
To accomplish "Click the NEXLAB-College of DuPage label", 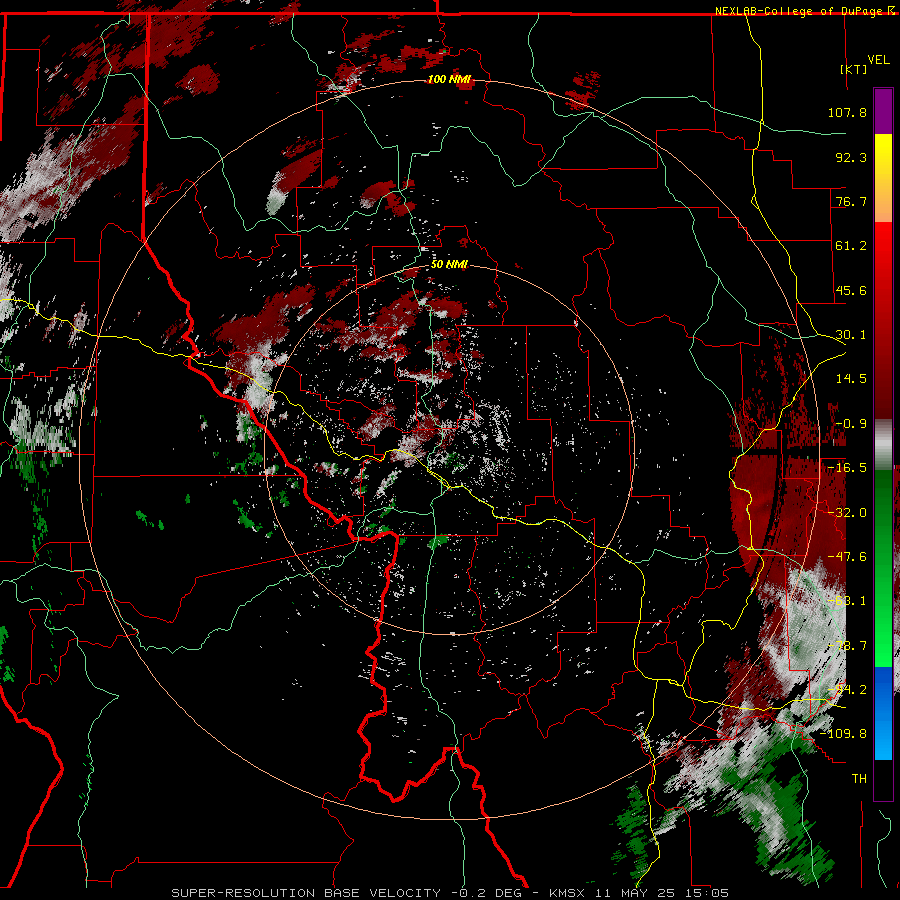I will pos(804,11).
